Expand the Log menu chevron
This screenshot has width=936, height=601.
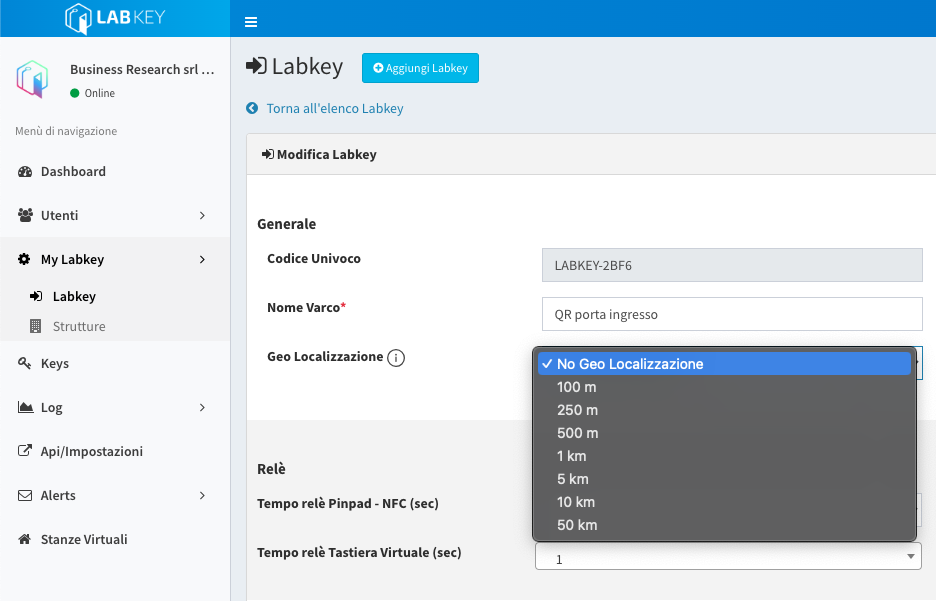pyautogui.click(x=202, y=408)
